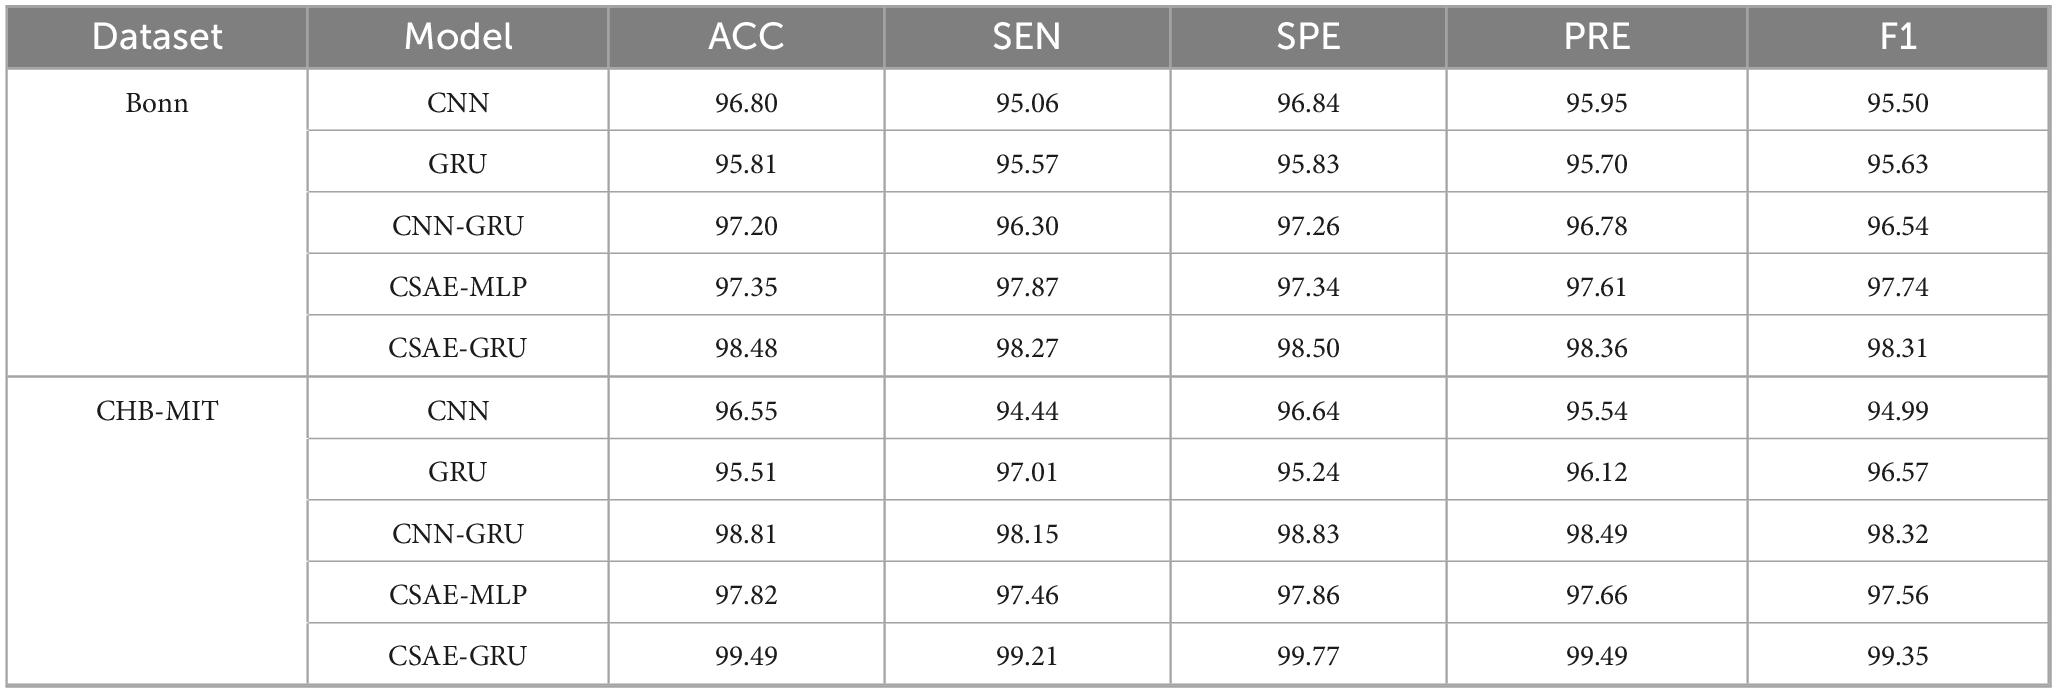Select the CHB-MIT CSAE-GRU specificity value 99.77
This screenshot has height=693, width=2057.
pos(1308,656)
